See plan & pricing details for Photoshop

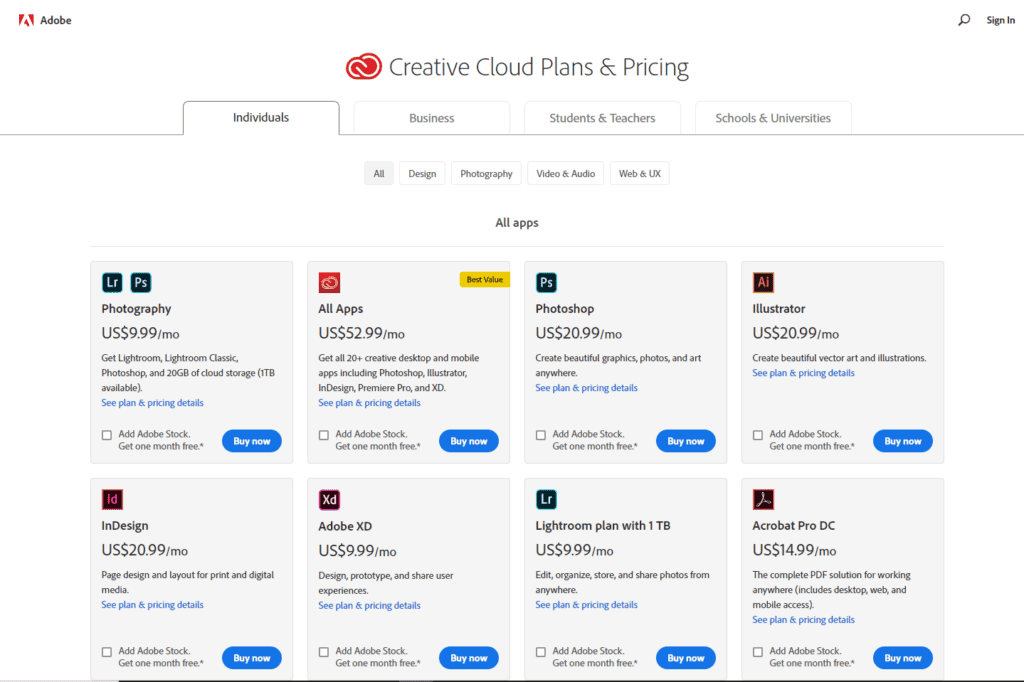[586, 388]
